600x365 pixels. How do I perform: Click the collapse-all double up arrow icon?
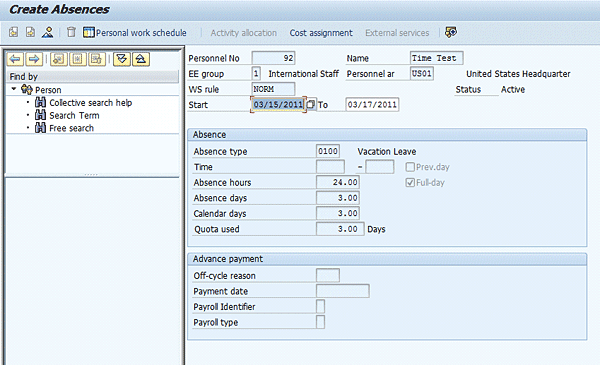click(x=141, y=59)
